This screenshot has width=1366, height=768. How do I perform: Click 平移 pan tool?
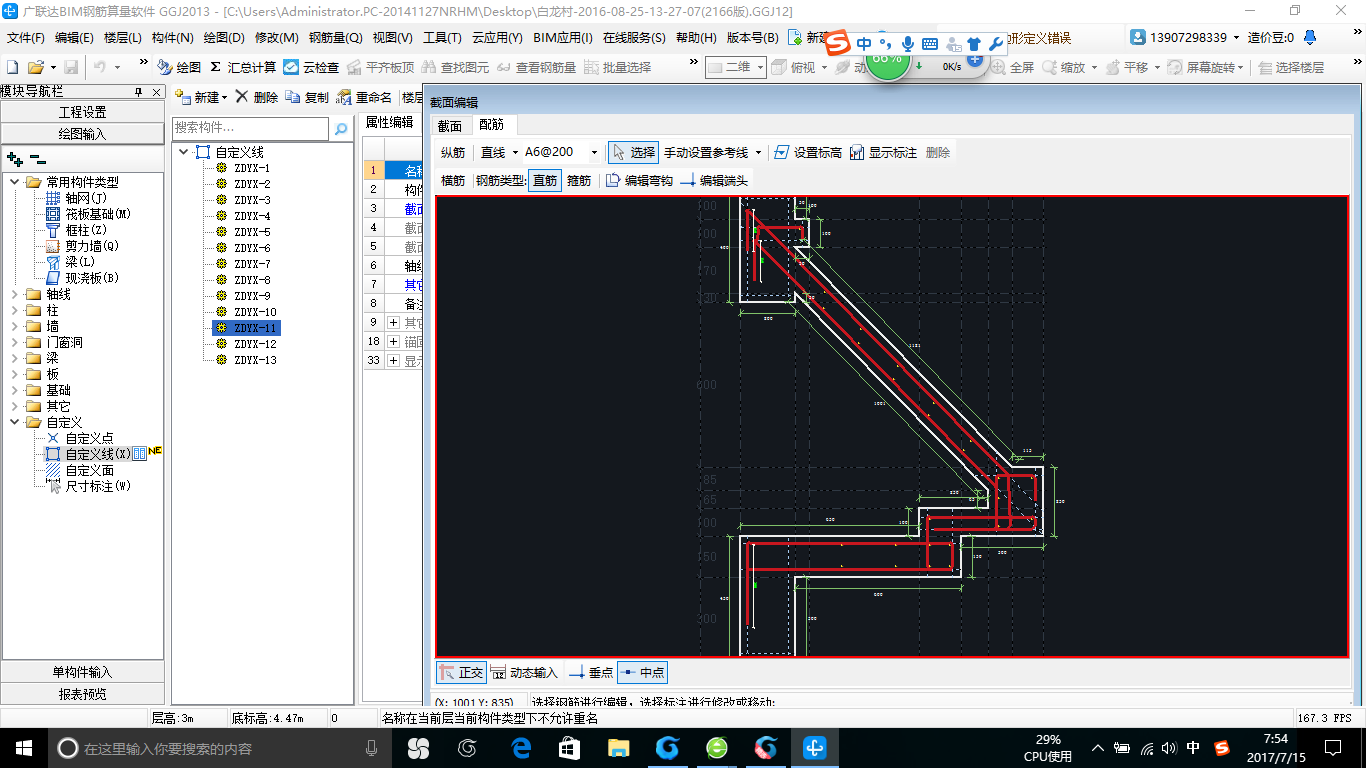coord(1127,67)
